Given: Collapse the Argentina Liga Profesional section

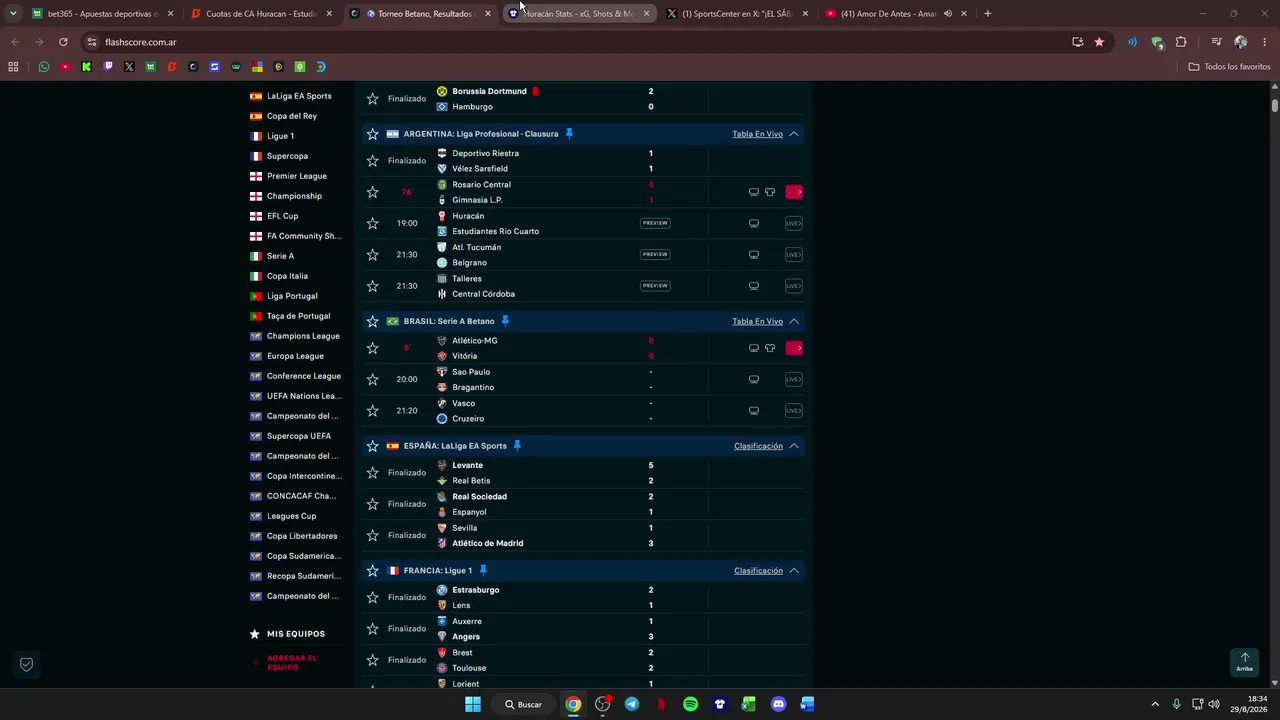Looking at the screenshot, I should click(794, 134).
